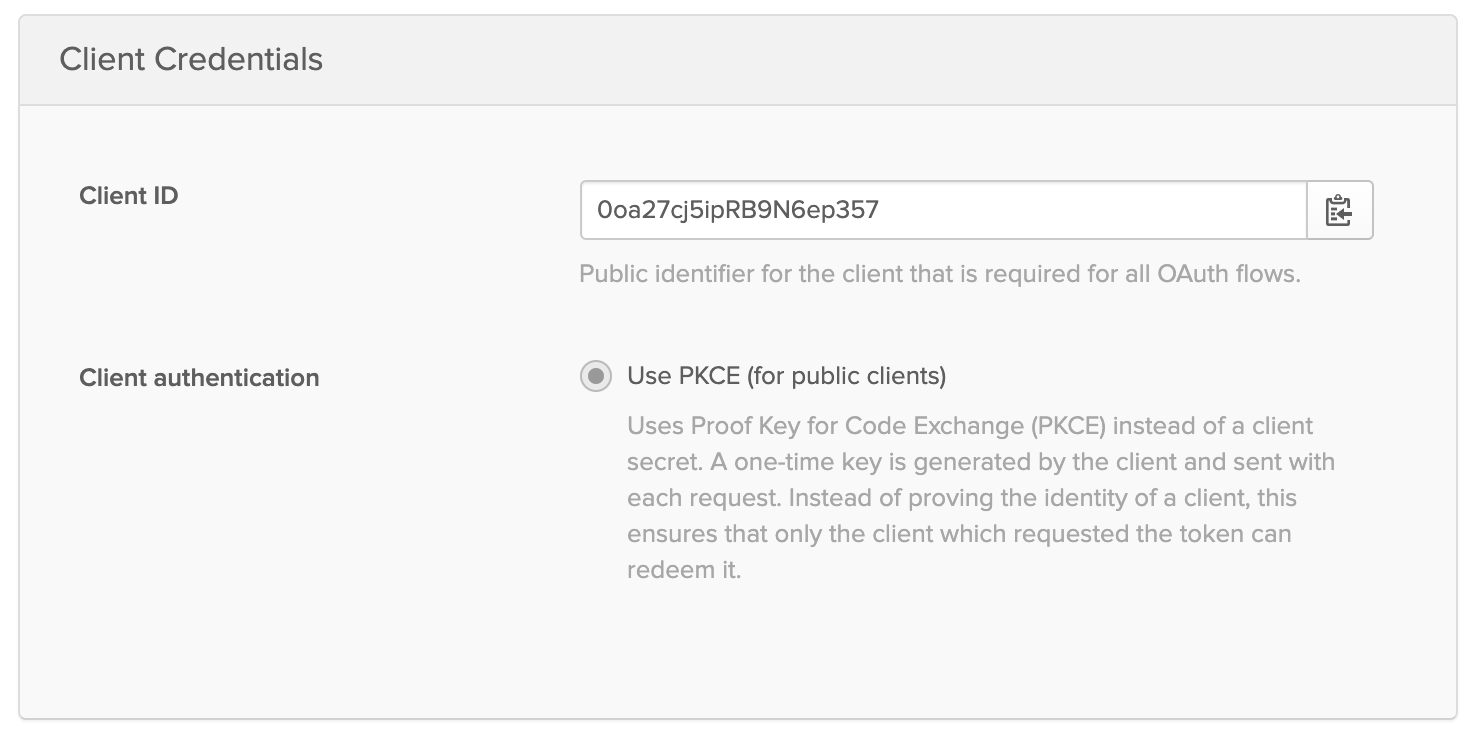Click the words 'instead of a client'
This screenshot has width=1478, height=742.
pos(1212,426)
